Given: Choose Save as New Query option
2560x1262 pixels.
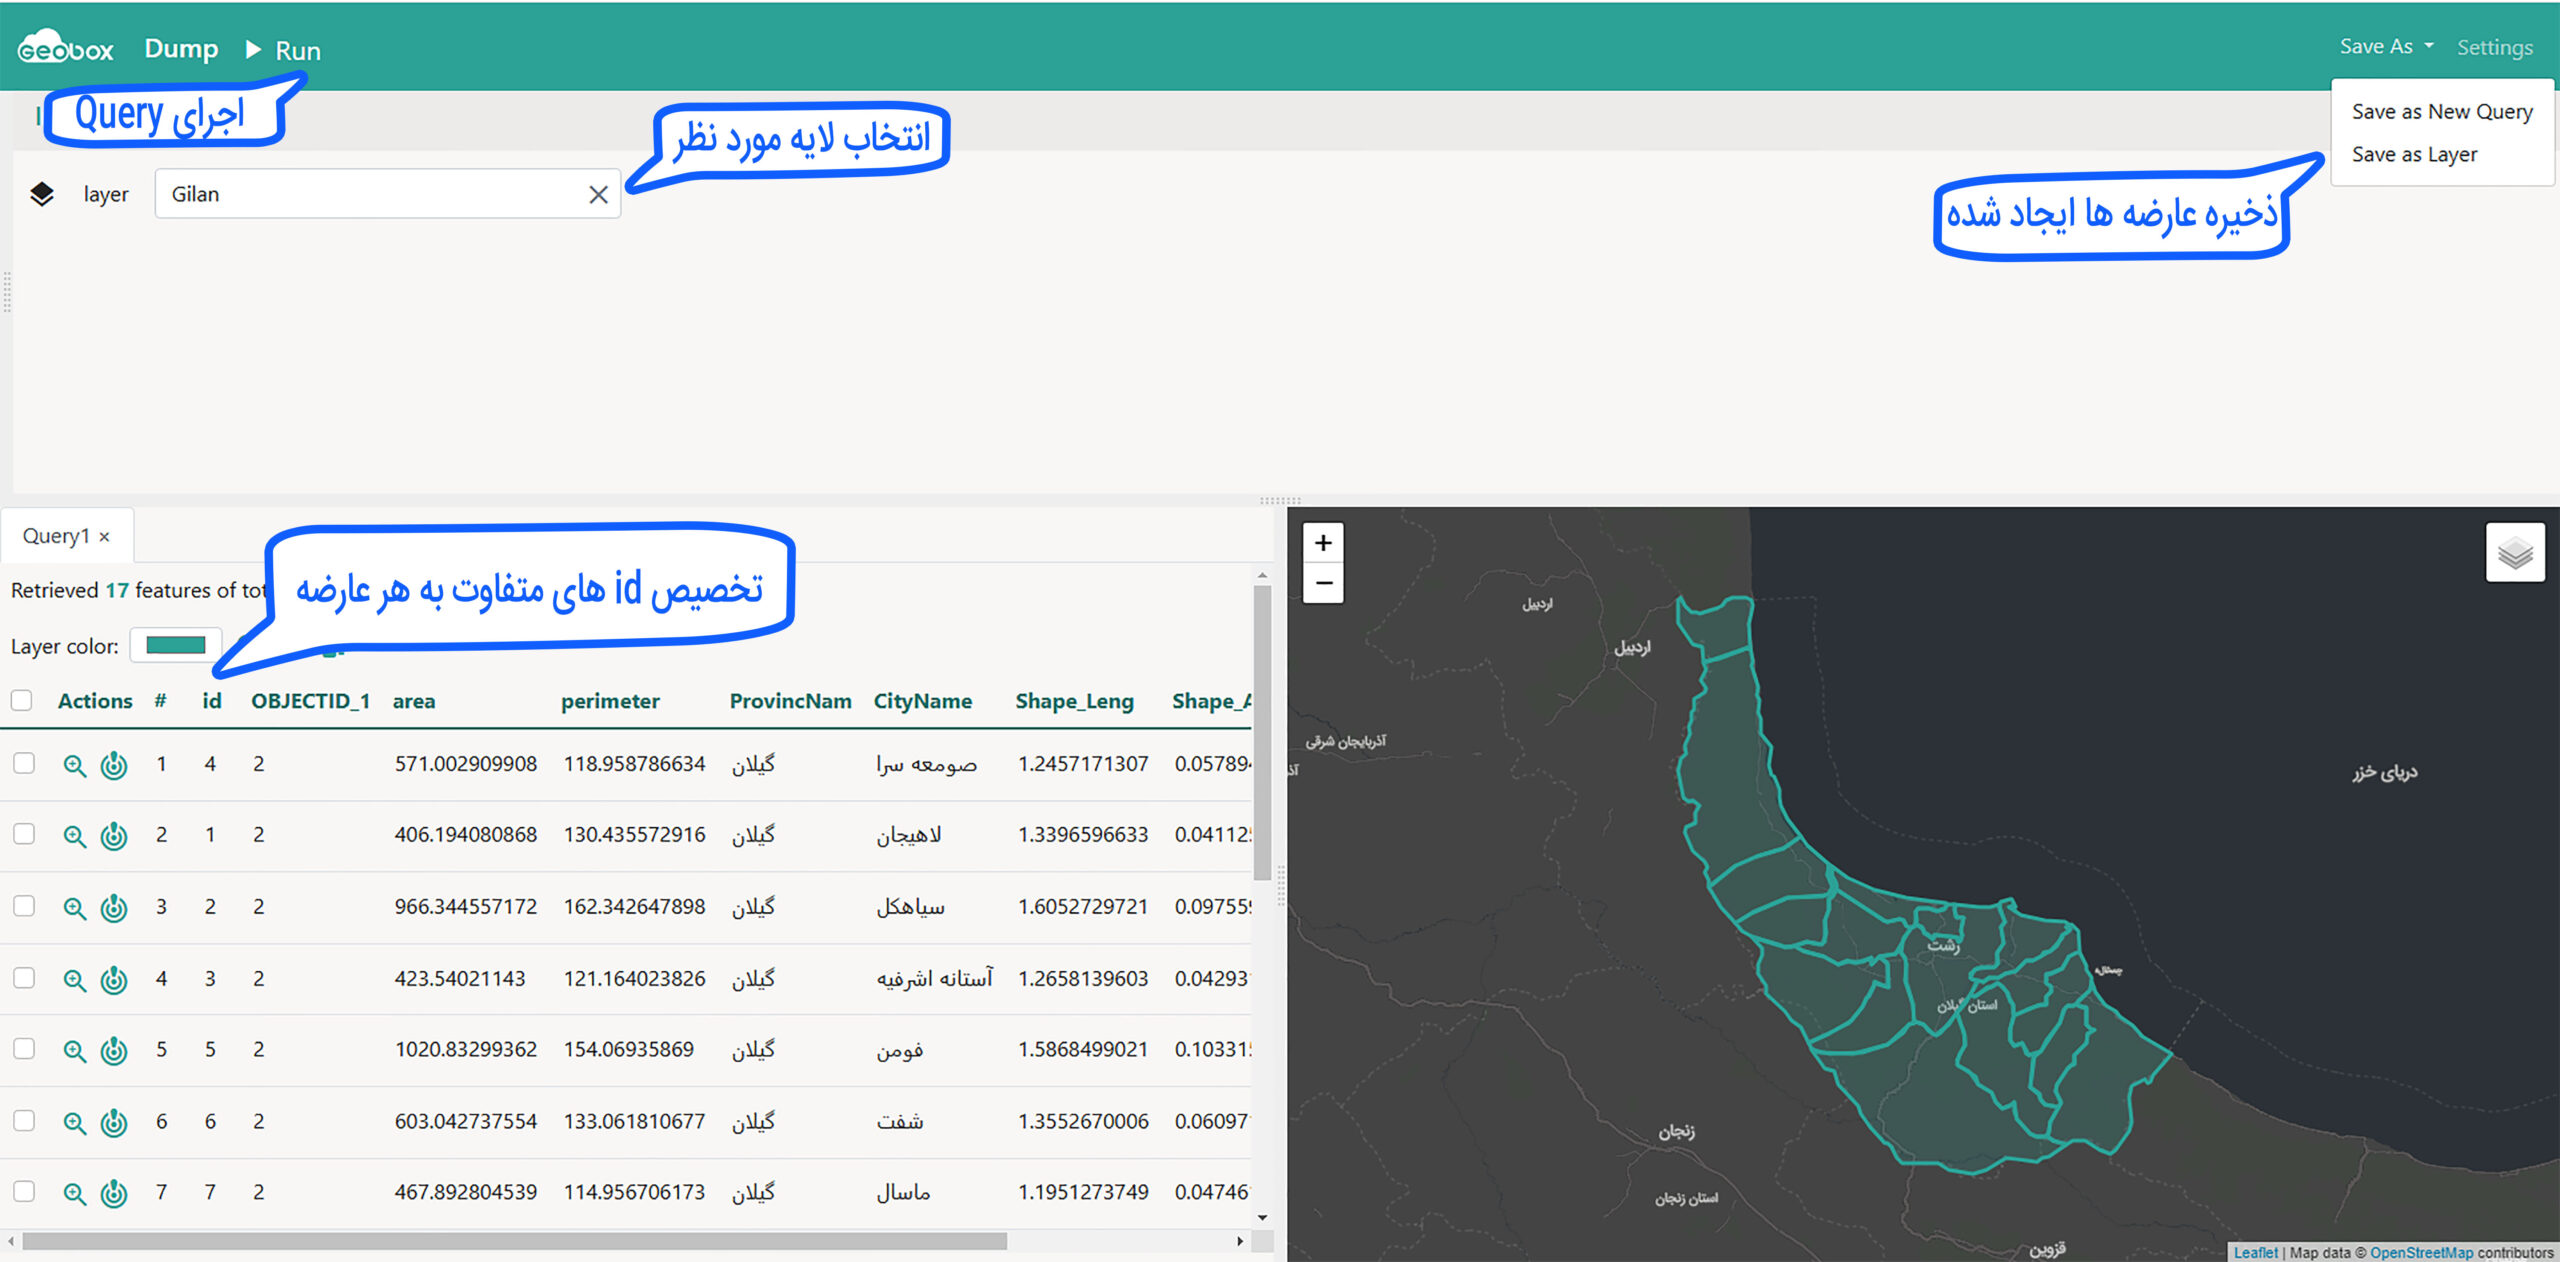Looking at the screenshot, I should (2441, 112).
